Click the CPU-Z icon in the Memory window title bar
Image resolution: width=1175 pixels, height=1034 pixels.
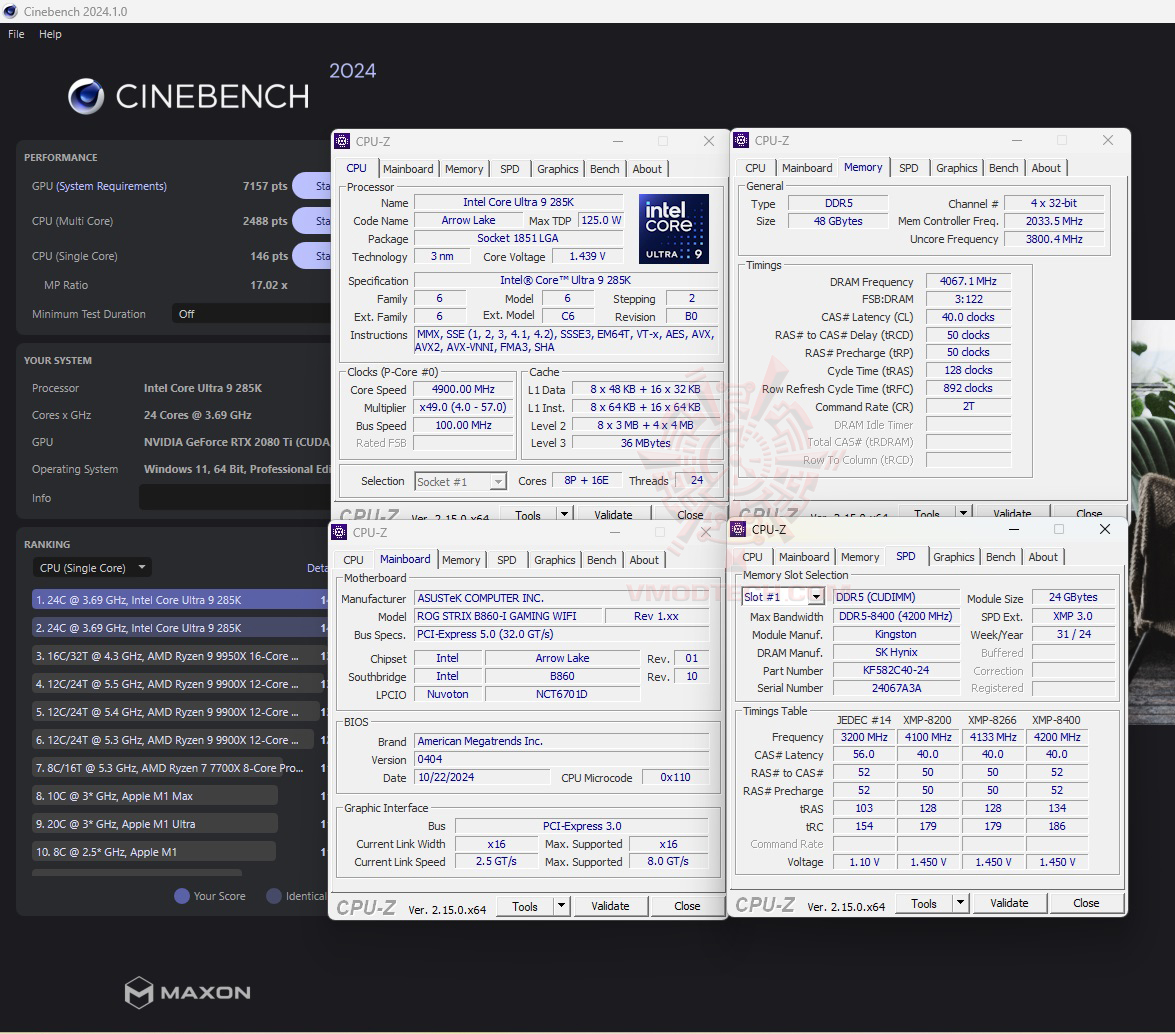click(742, 141)
